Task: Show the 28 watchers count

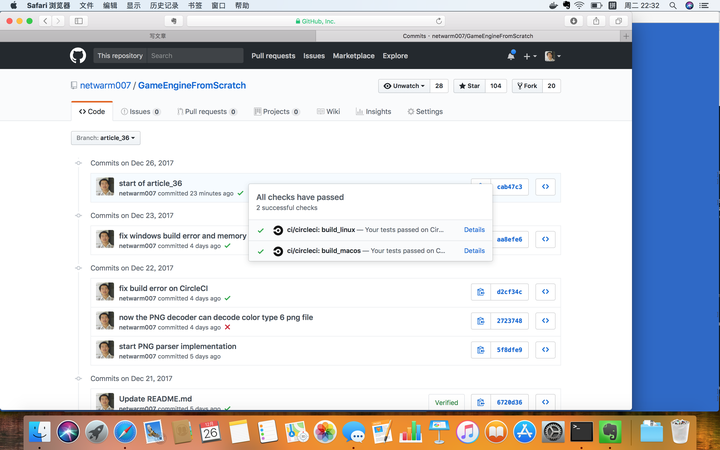Action: [439, 86]
